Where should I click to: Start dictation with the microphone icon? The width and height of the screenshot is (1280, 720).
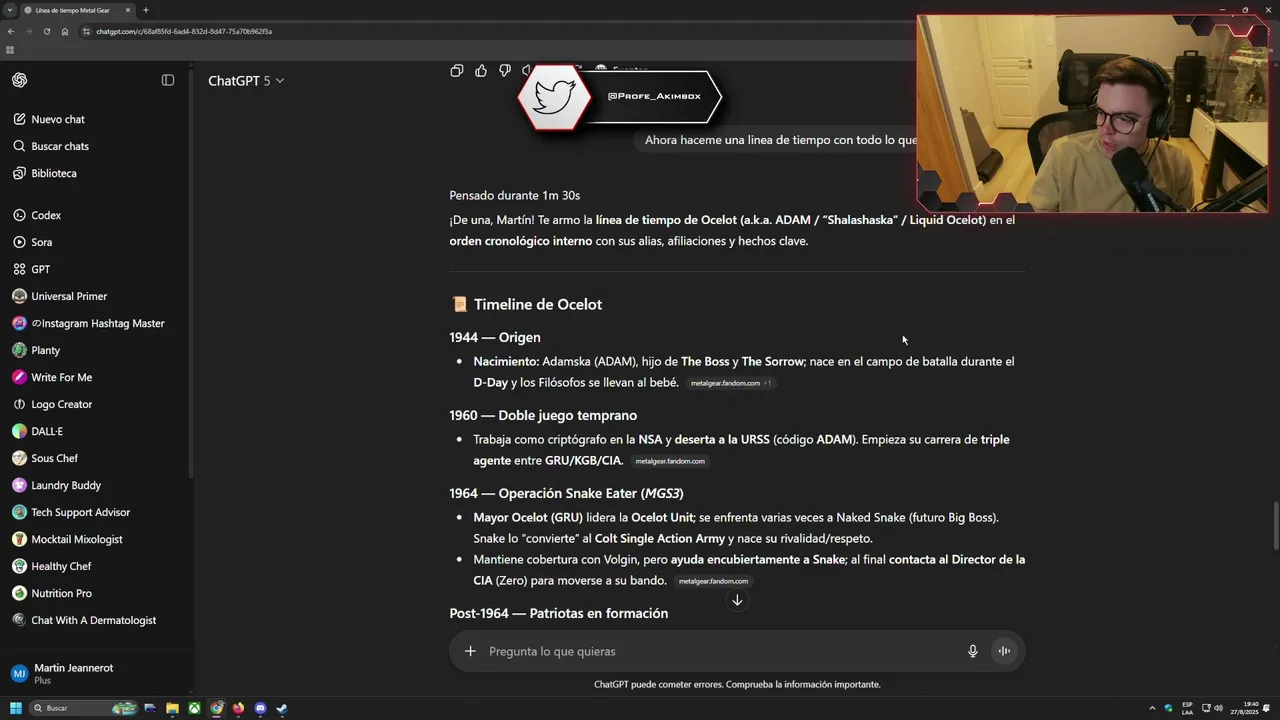[x=972, y=651]
